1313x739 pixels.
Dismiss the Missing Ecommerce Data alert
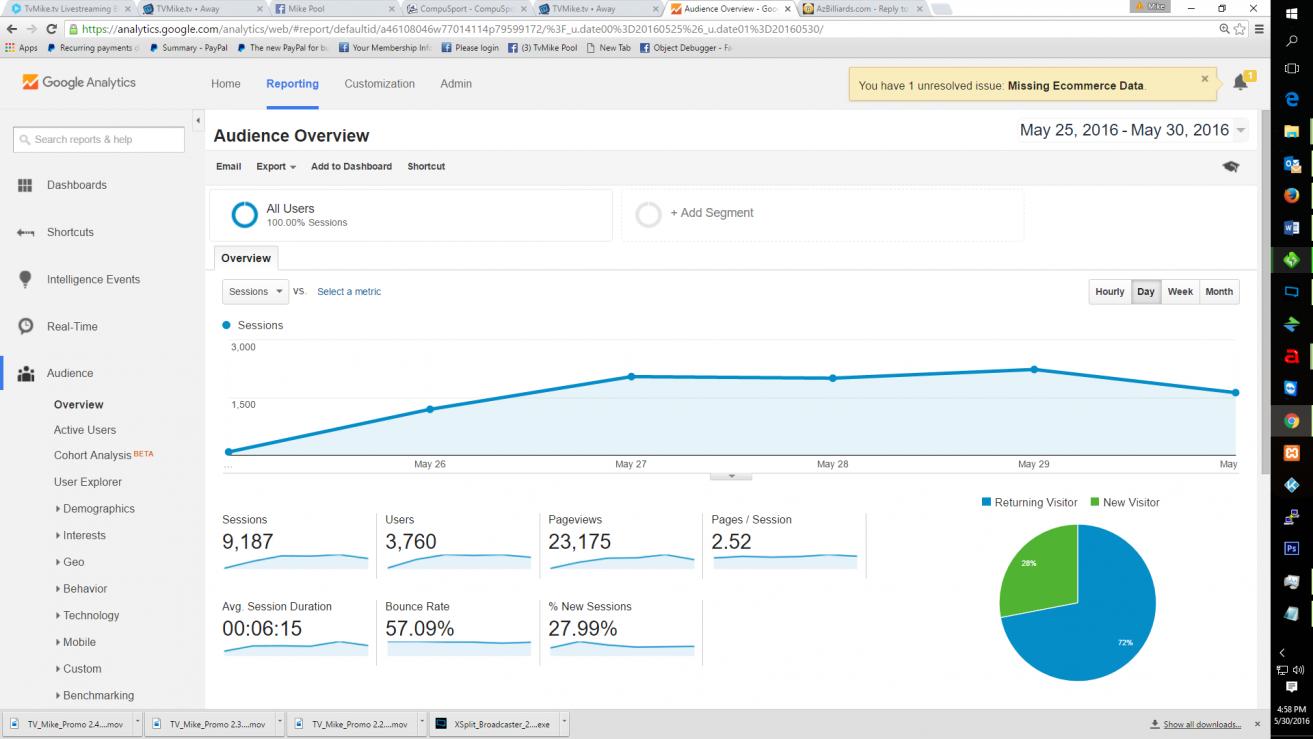tap(1204, 79)
